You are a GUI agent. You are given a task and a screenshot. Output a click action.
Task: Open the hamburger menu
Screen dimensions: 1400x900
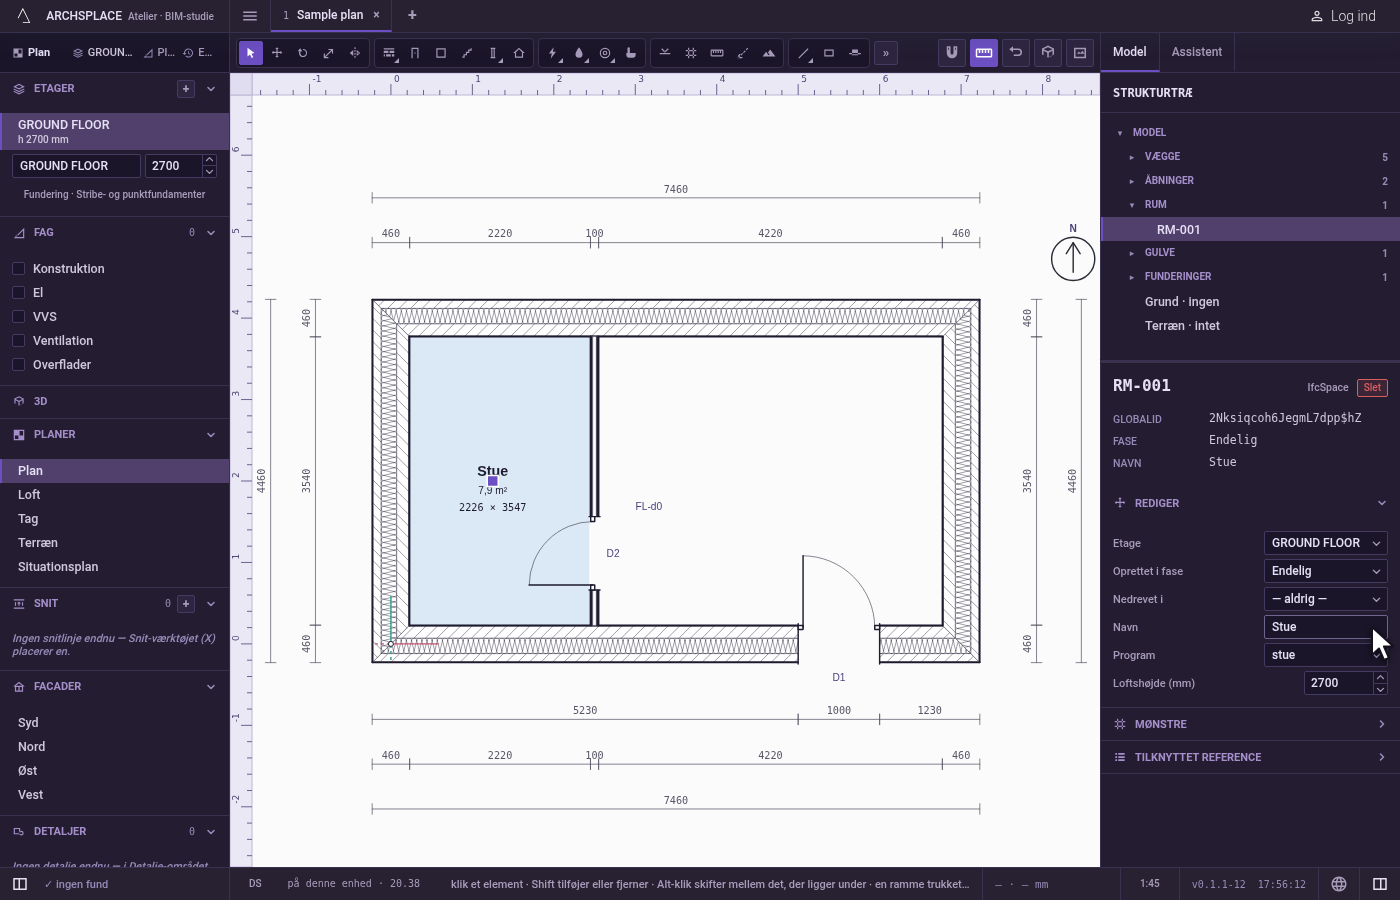[250, 16]
